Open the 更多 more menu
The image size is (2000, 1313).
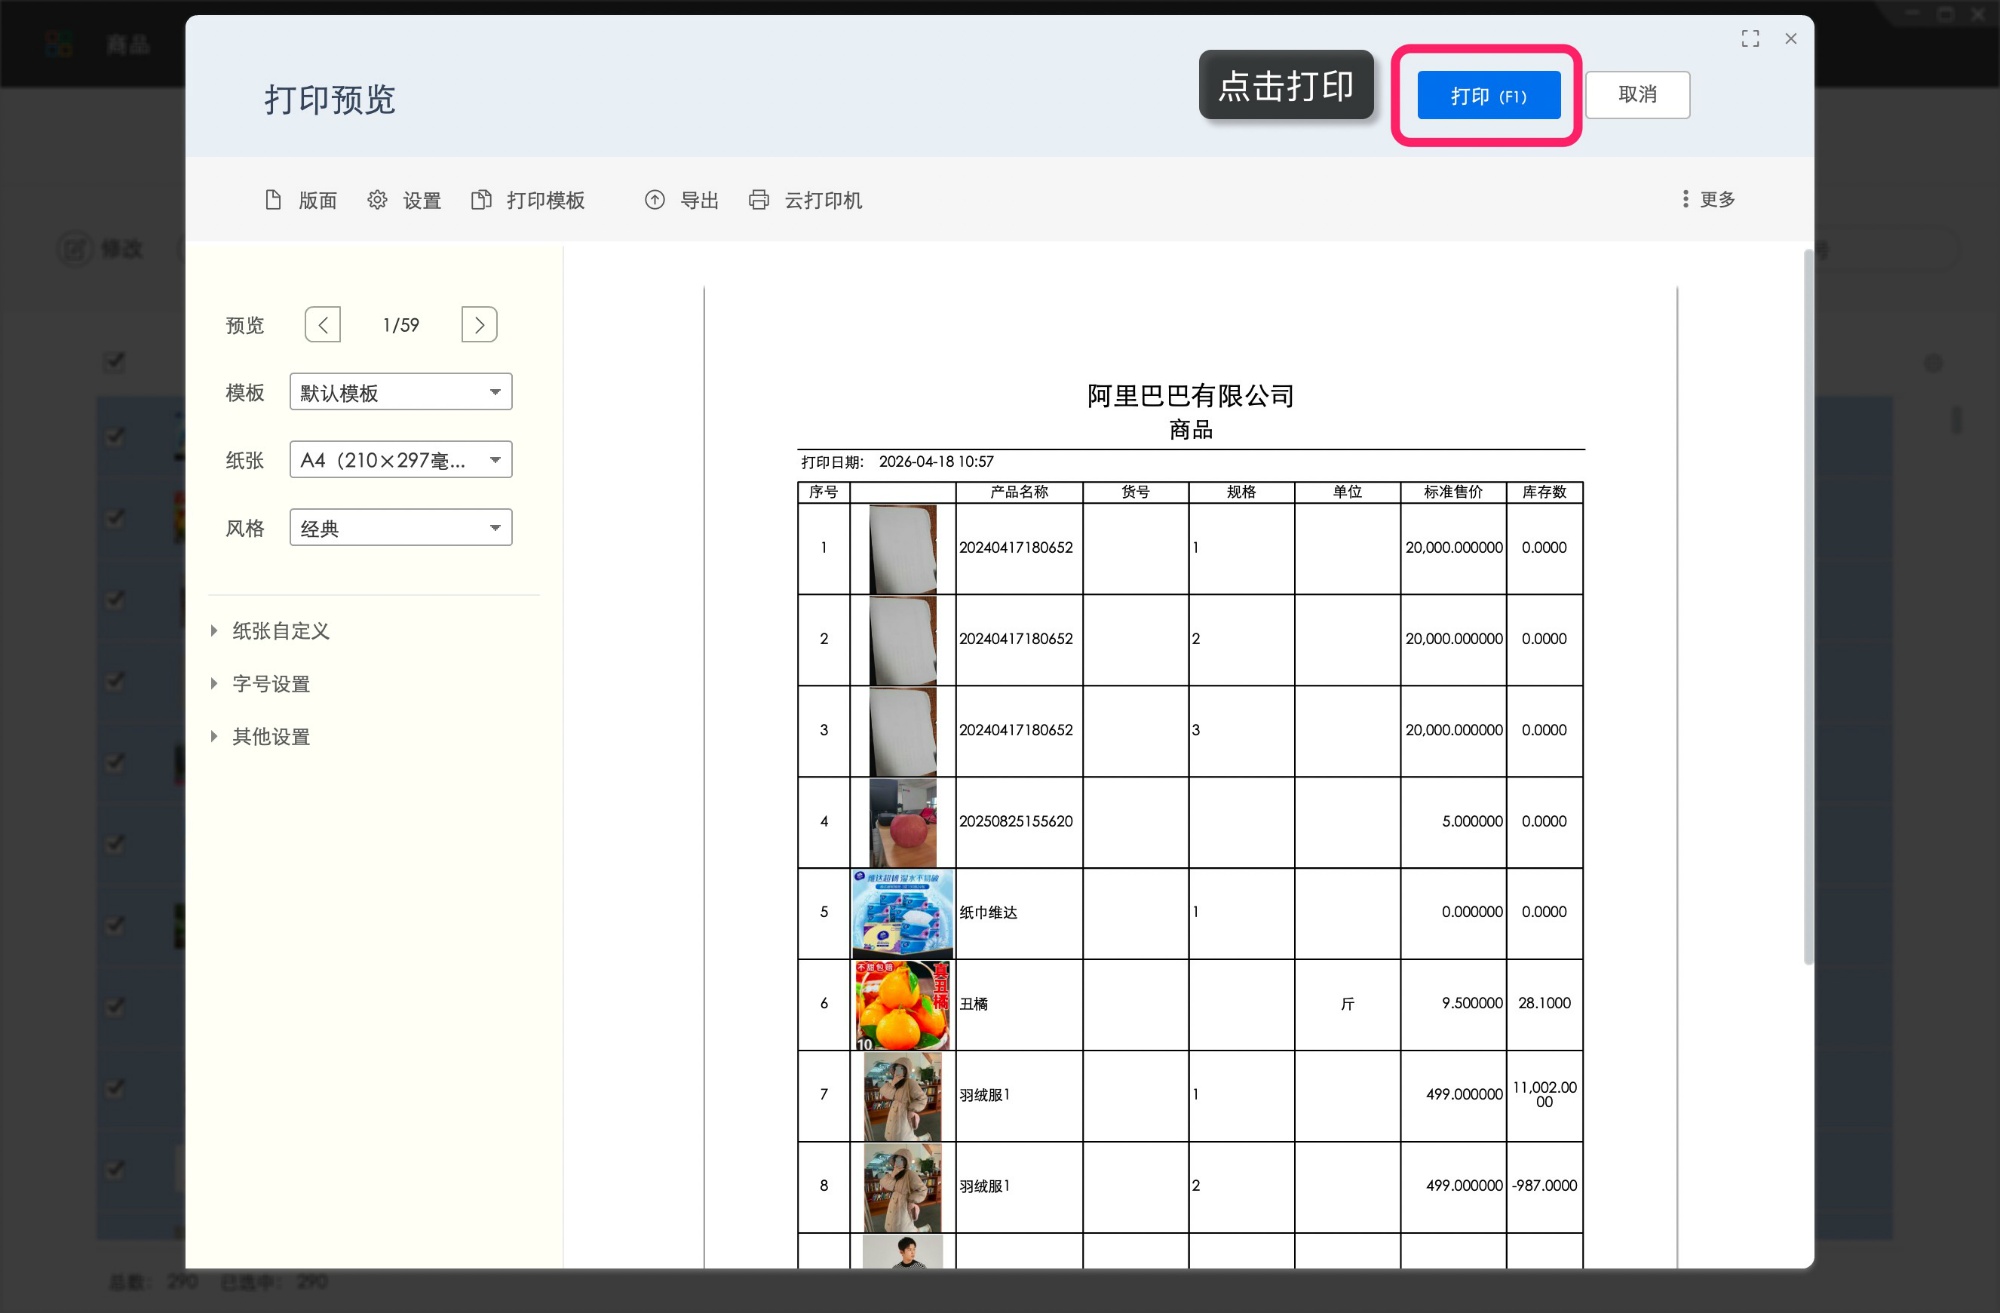click(x=1709, y=199)
